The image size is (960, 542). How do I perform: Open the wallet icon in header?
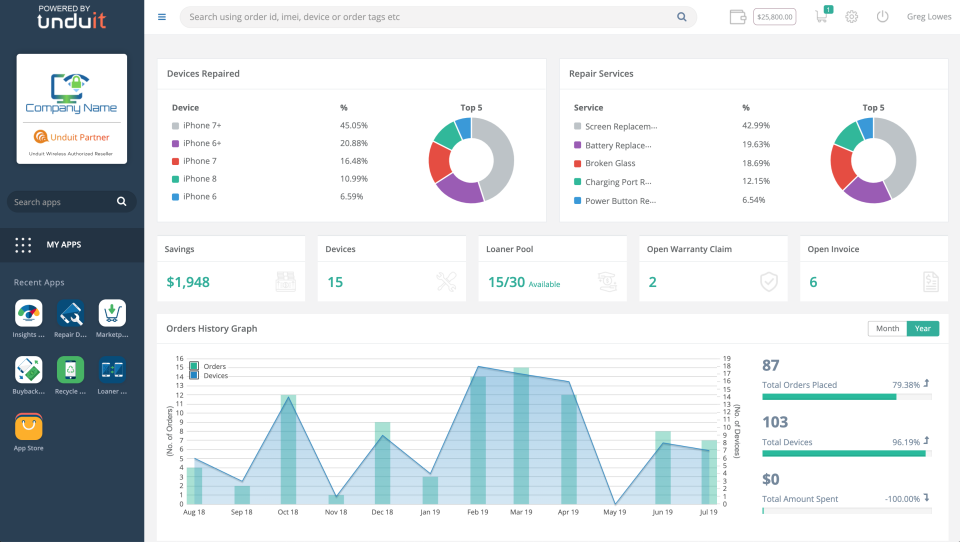click(x=738, y=17)
